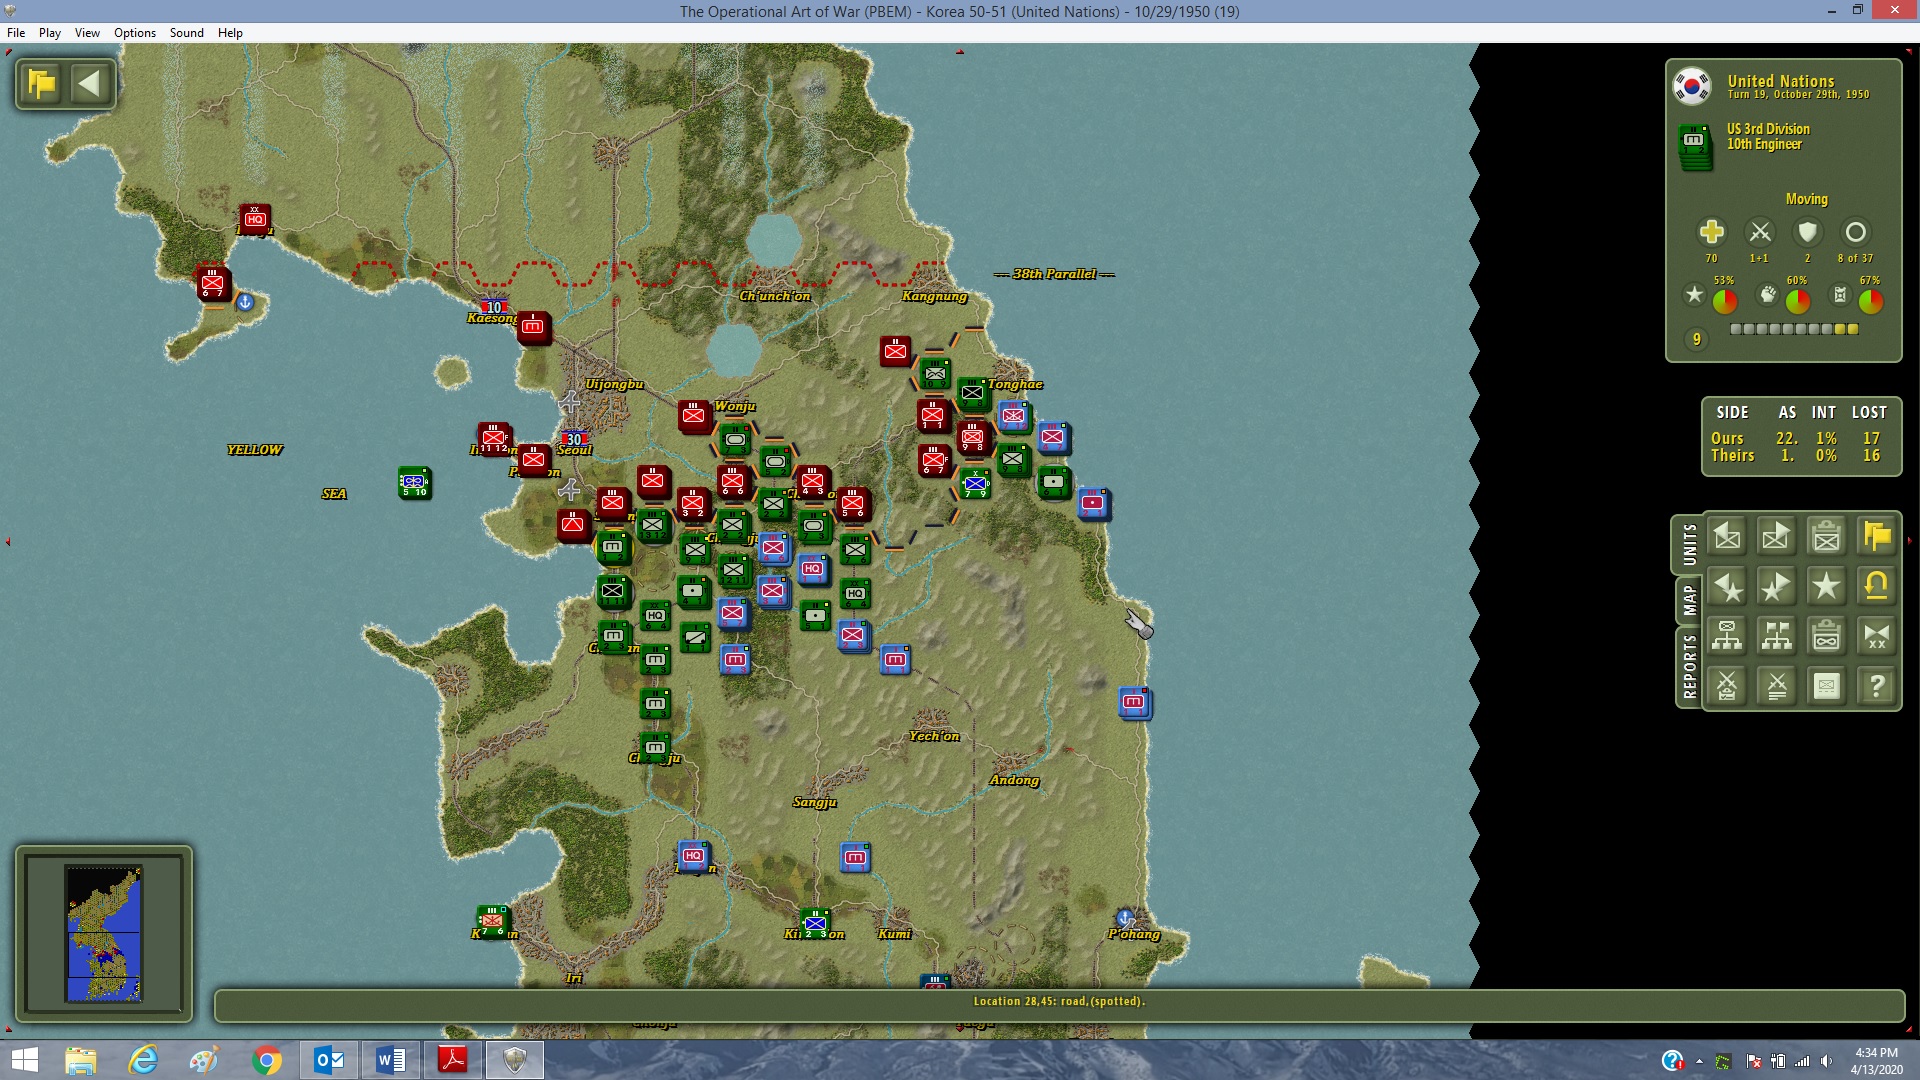This screenshot has width=1920, height=1080.
Task: Click the Seoul city label on the map
Action: tap(575, 450)
